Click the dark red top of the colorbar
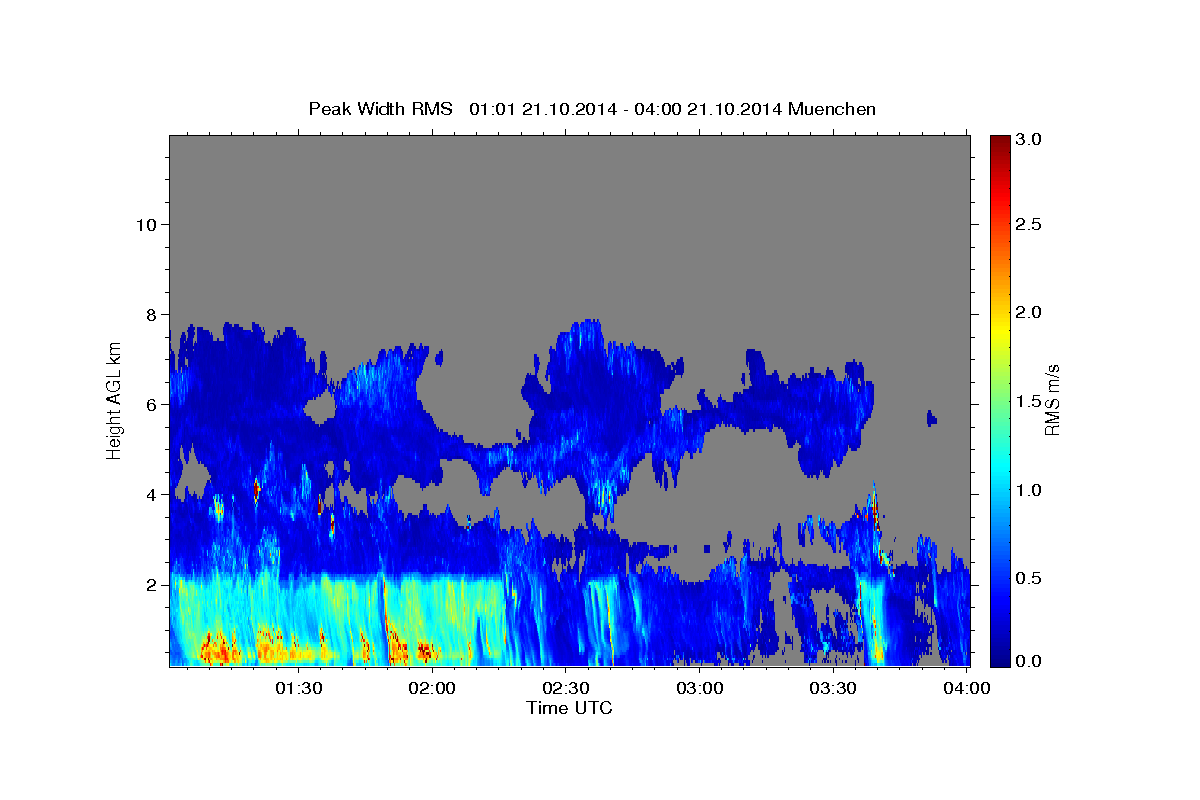This screenshot has width=1200, height=800. point(999,145)
